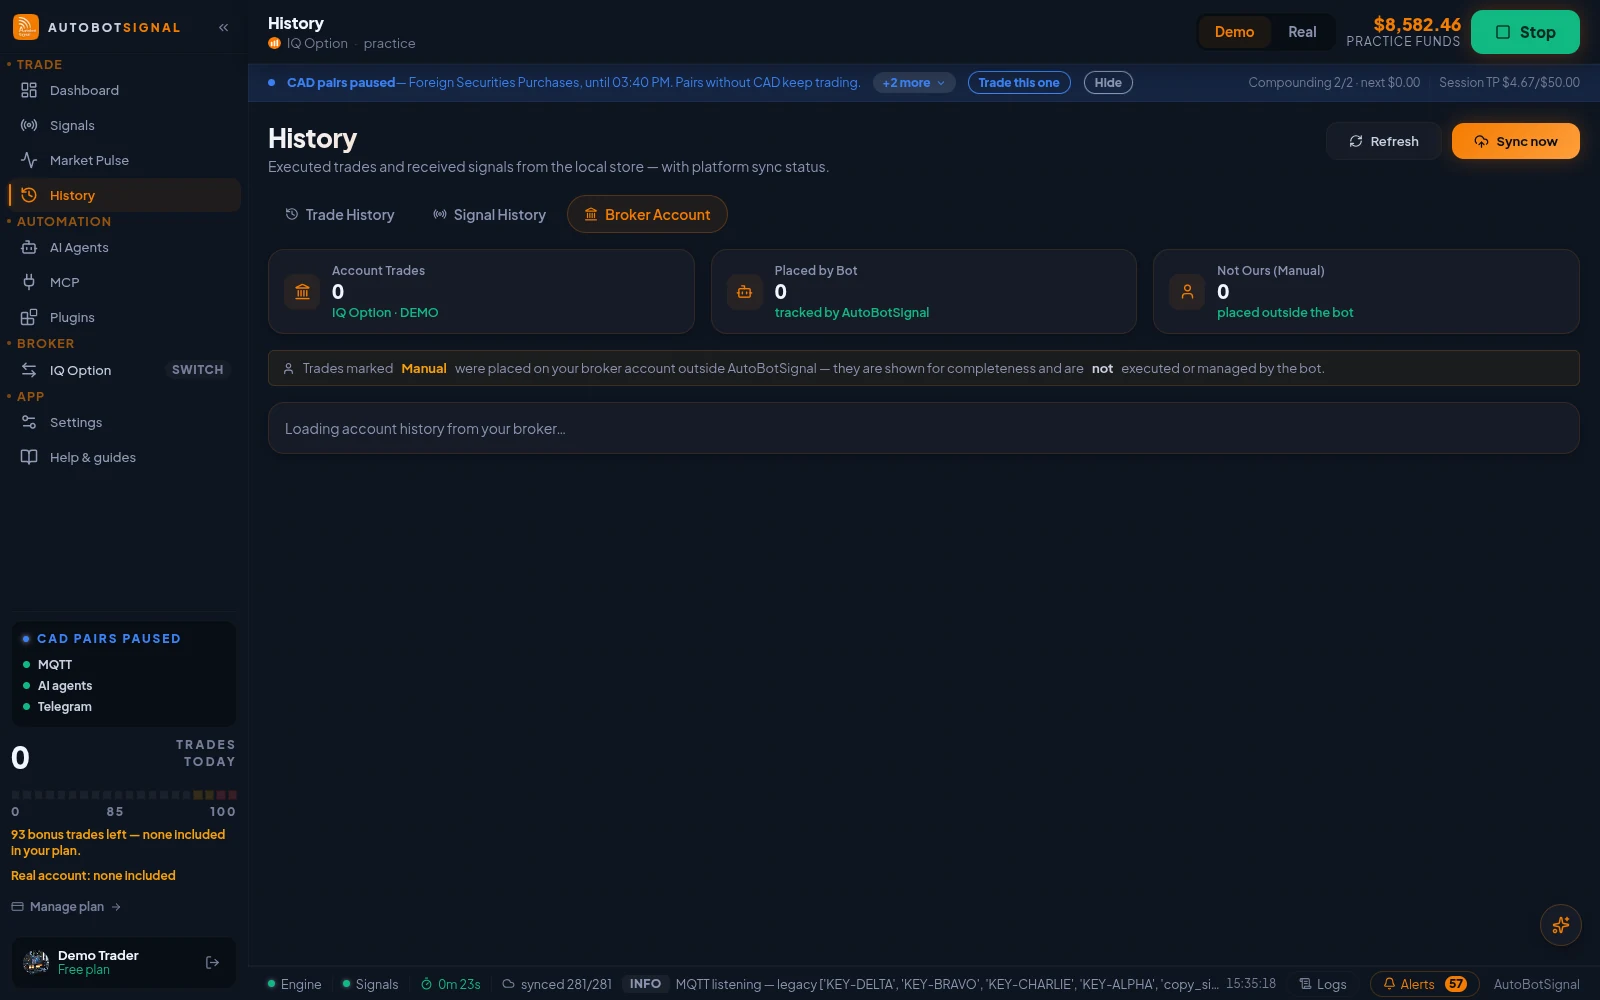Click the Demo Trader avatar
This screenshot has width=1600, height=1000.
tap(36, 962)
